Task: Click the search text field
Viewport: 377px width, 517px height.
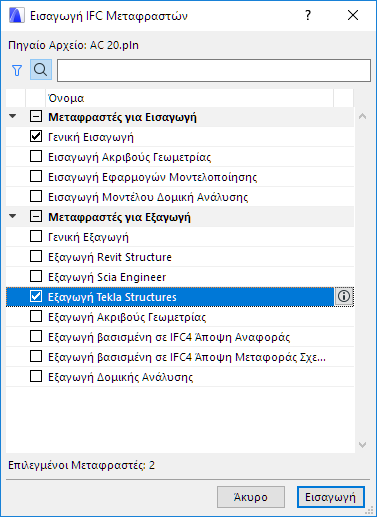Action: 214,70
